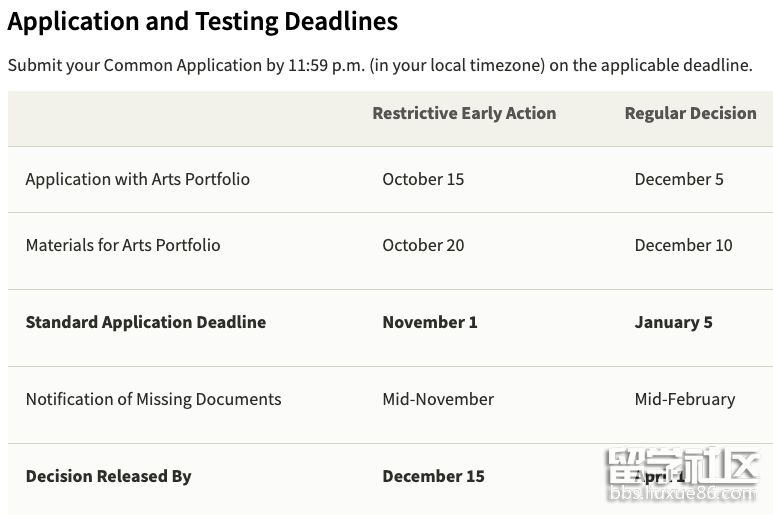Click the Regular Decision column header
The width and height of the screenshot is (773, 515).
click(x=690, y=113)
